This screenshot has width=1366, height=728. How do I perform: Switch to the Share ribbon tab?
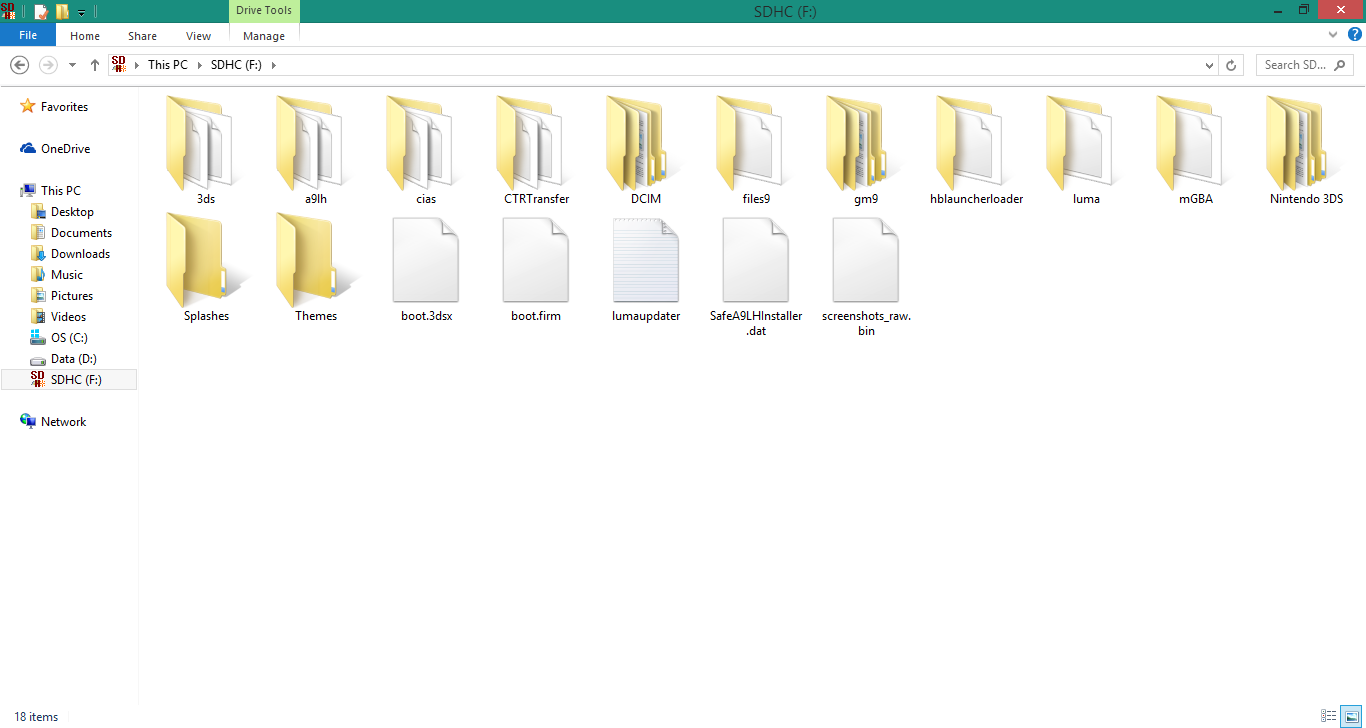pos(142,36)
